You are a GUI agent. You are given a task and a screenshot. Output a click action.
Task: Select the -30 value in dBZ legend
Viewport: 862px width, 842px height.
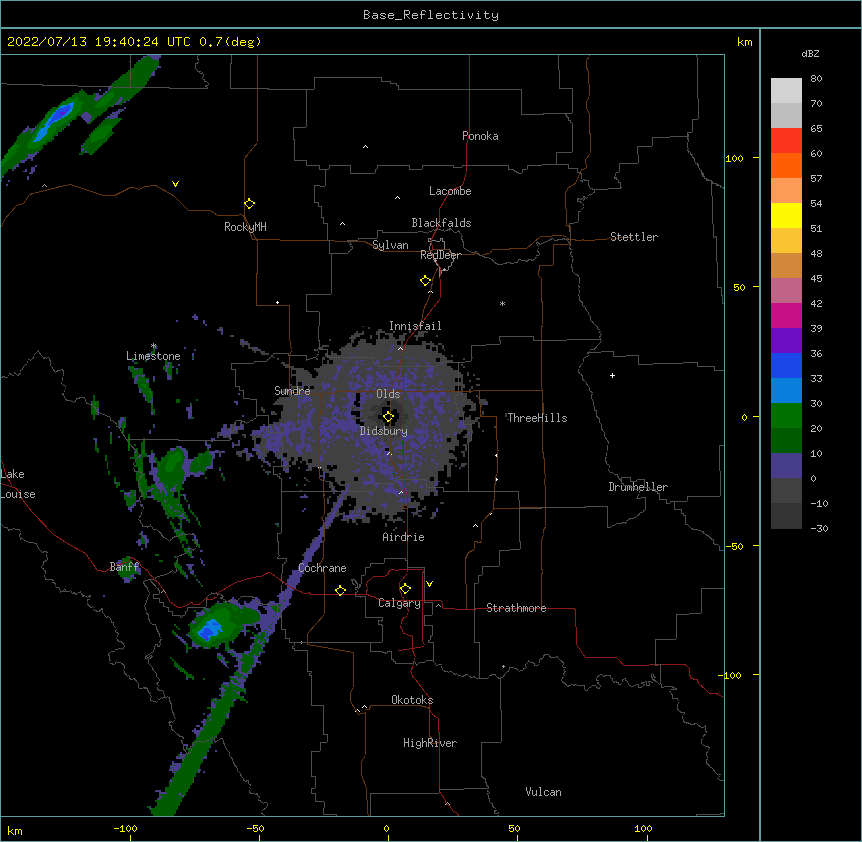point(819,528)
